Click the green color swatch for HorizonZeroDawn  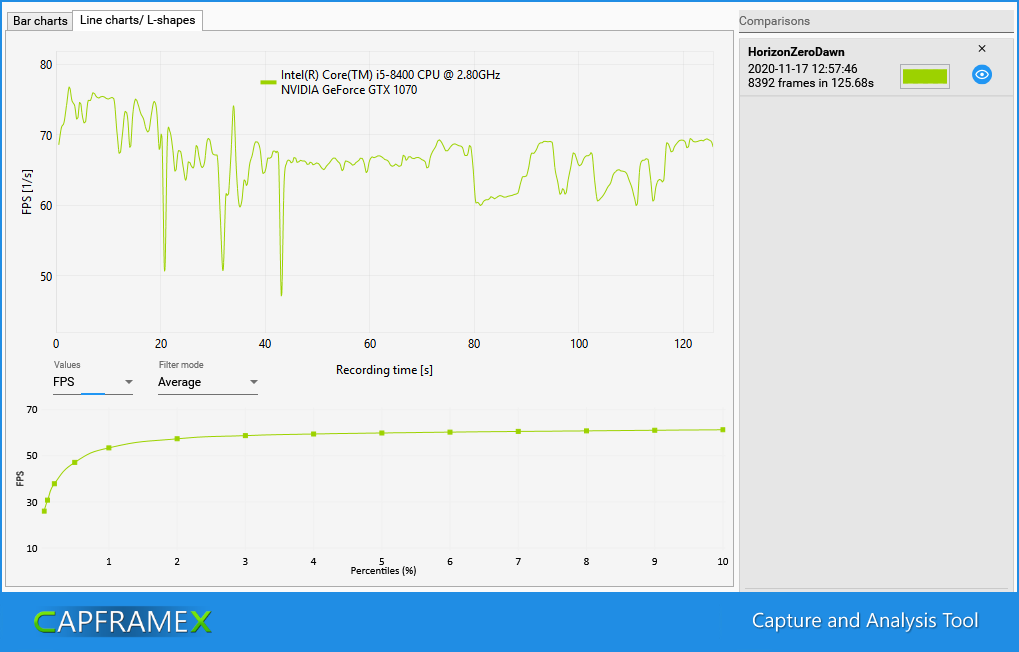click(925, 76)
